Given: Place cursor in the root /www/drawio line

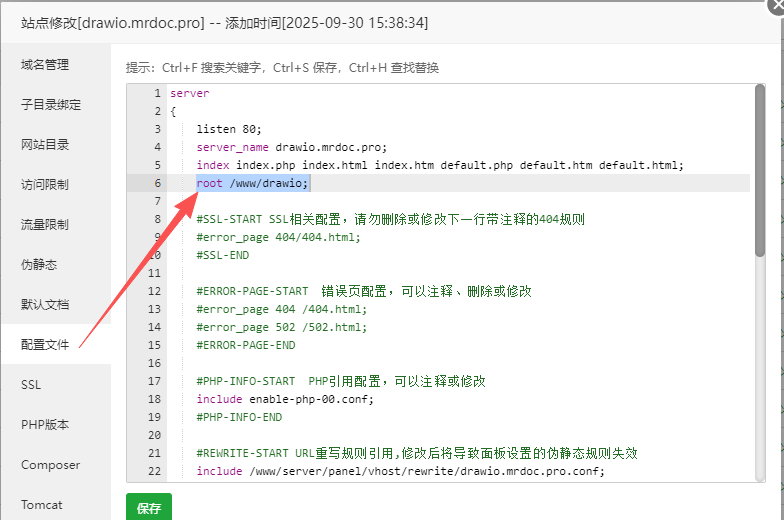Looking at the screenshot, I should tap(253, 183).
